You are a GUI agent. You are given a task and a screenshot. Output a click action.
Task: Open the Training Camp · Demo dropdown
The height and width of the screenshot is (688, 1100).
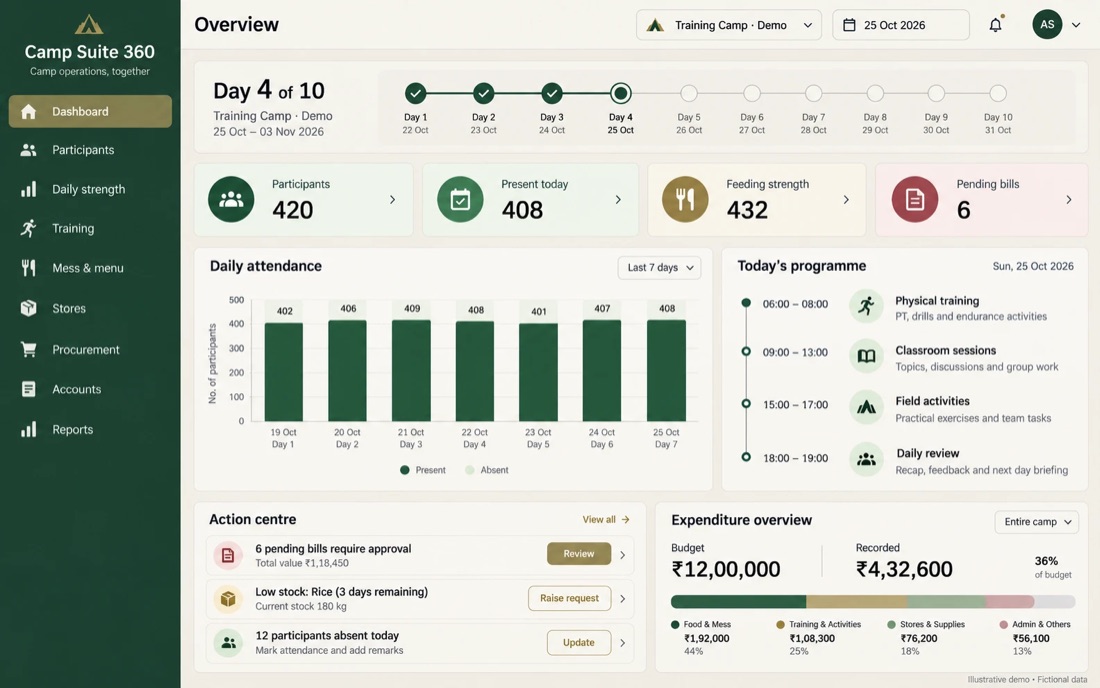[x=728, y=25]
